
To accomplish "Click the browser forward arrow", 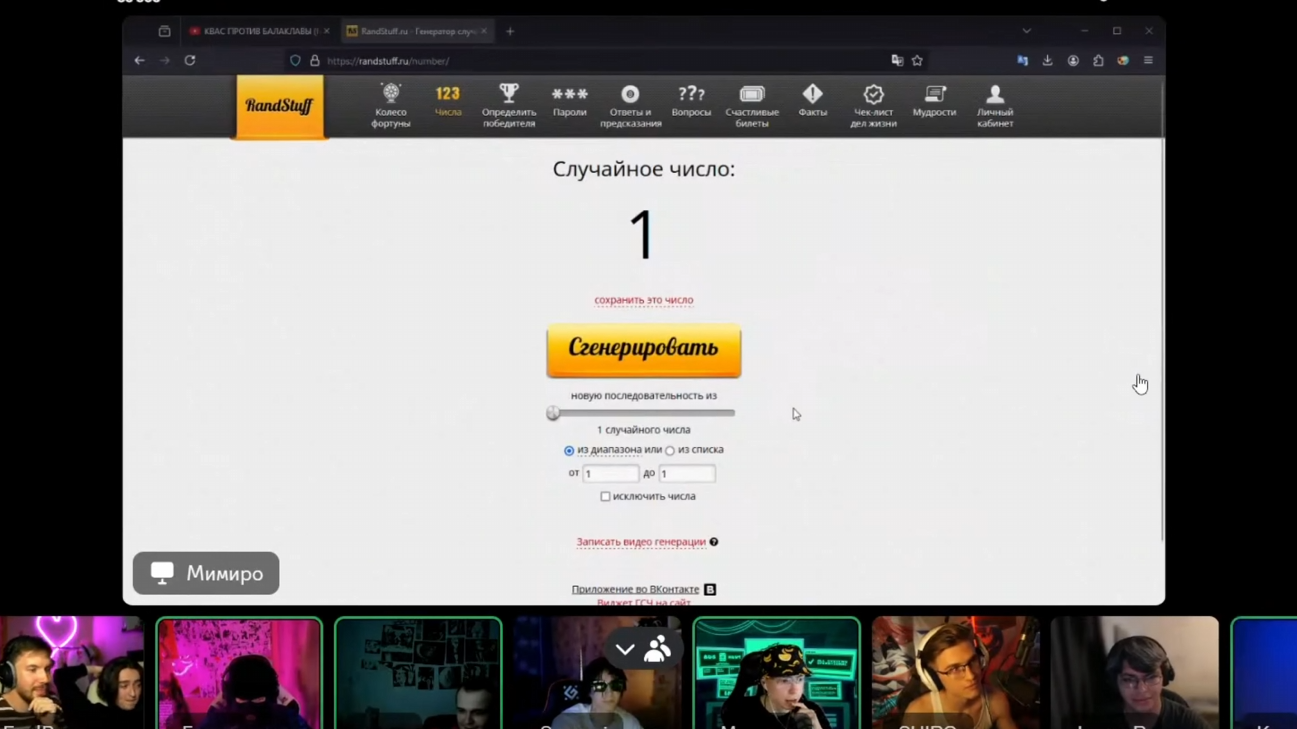I will tap(165, 61).
